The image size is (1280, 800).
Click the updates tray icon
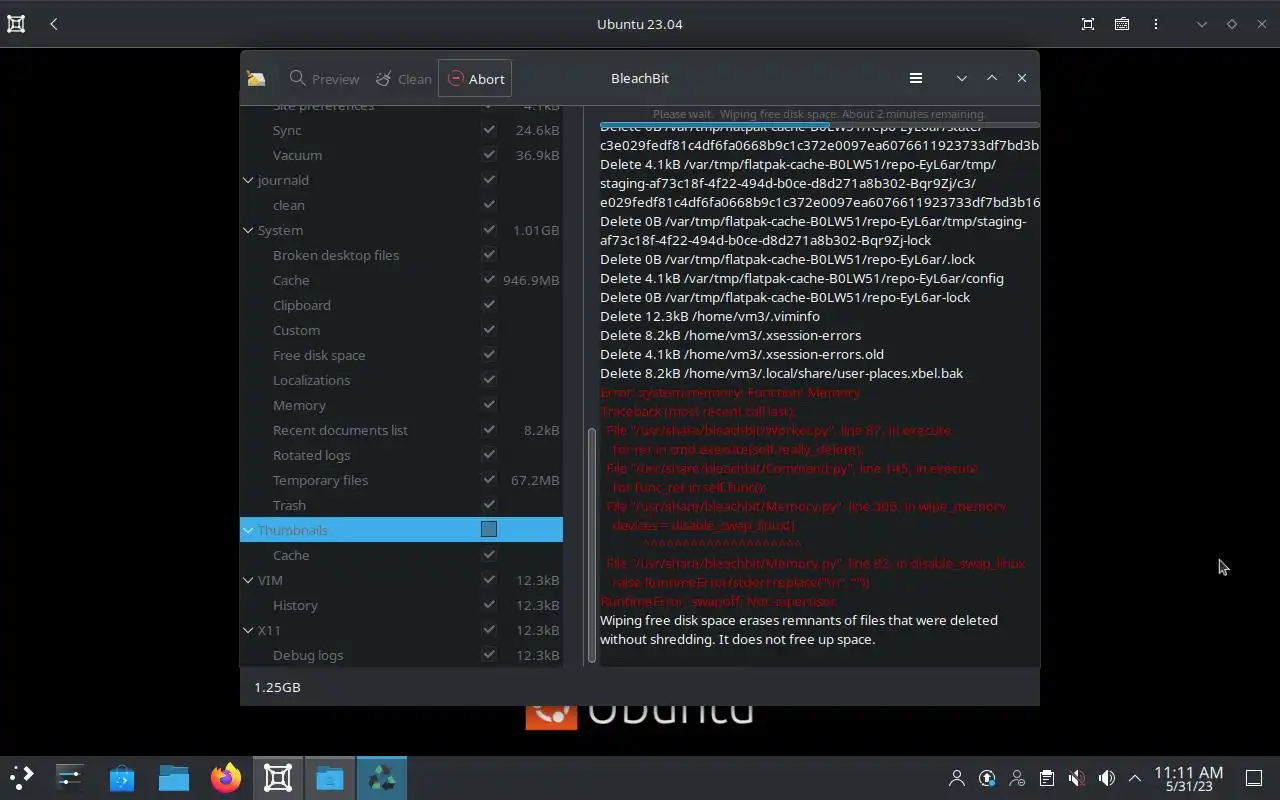point(987,778)
